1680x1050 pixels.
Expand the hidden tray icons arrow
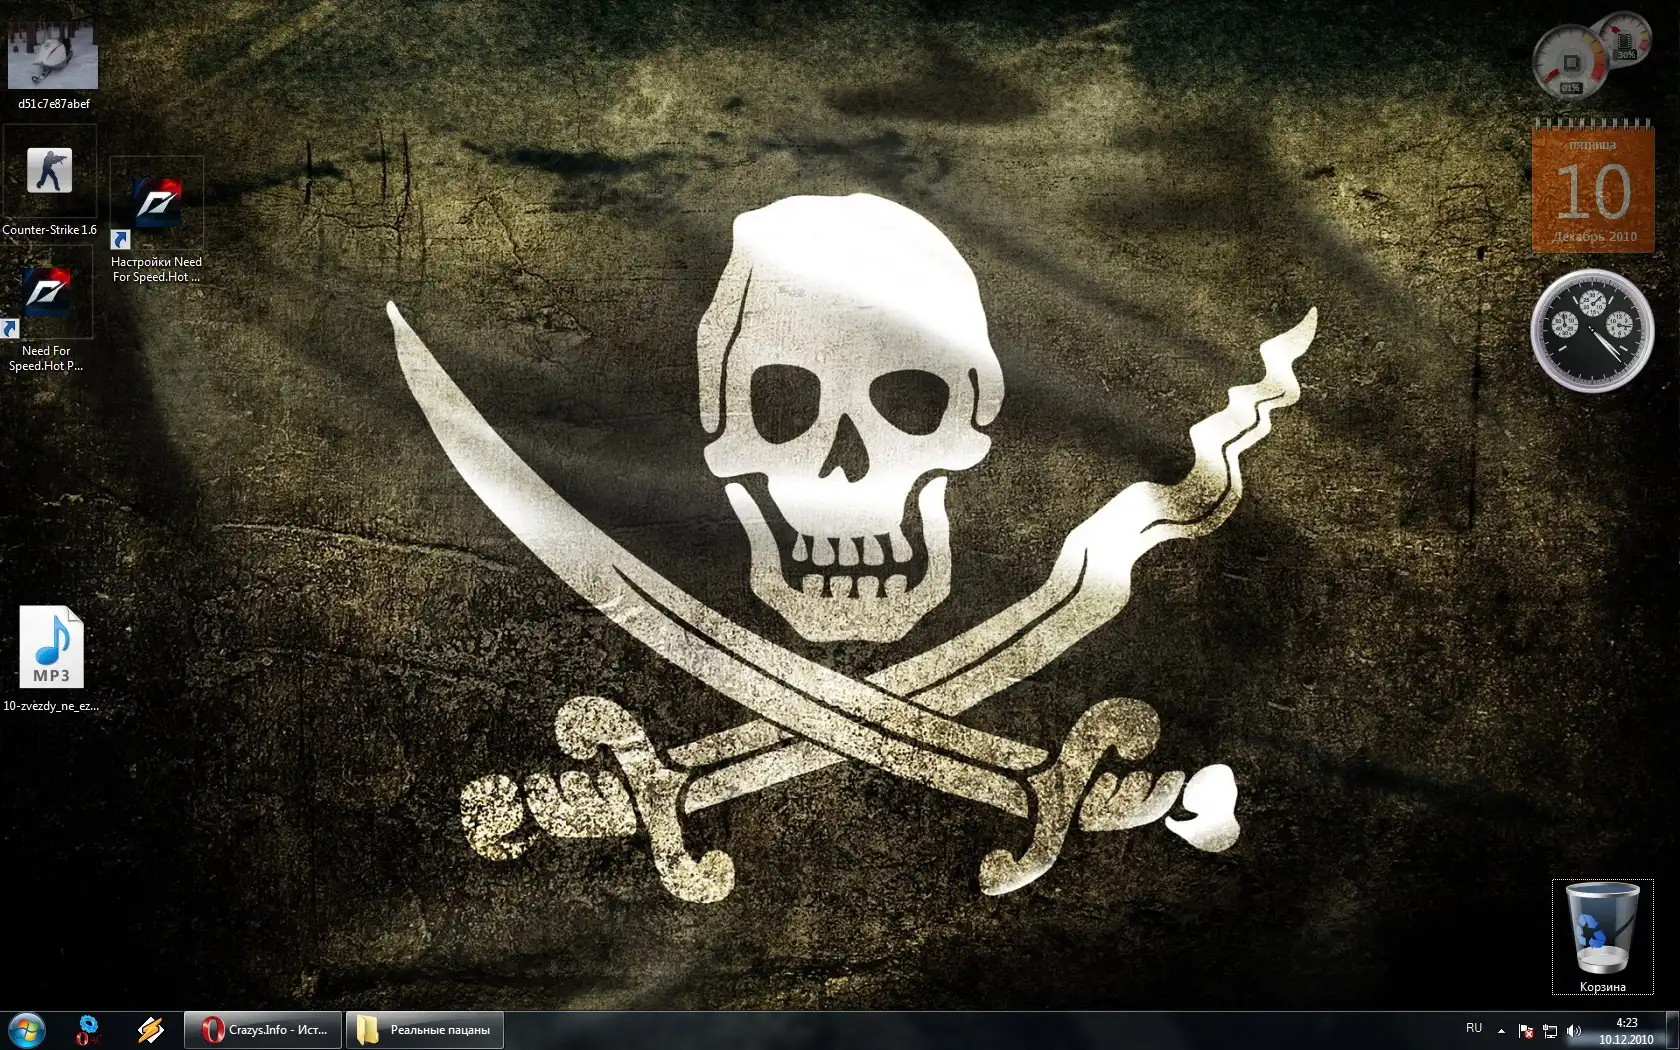point(1501,1031)
